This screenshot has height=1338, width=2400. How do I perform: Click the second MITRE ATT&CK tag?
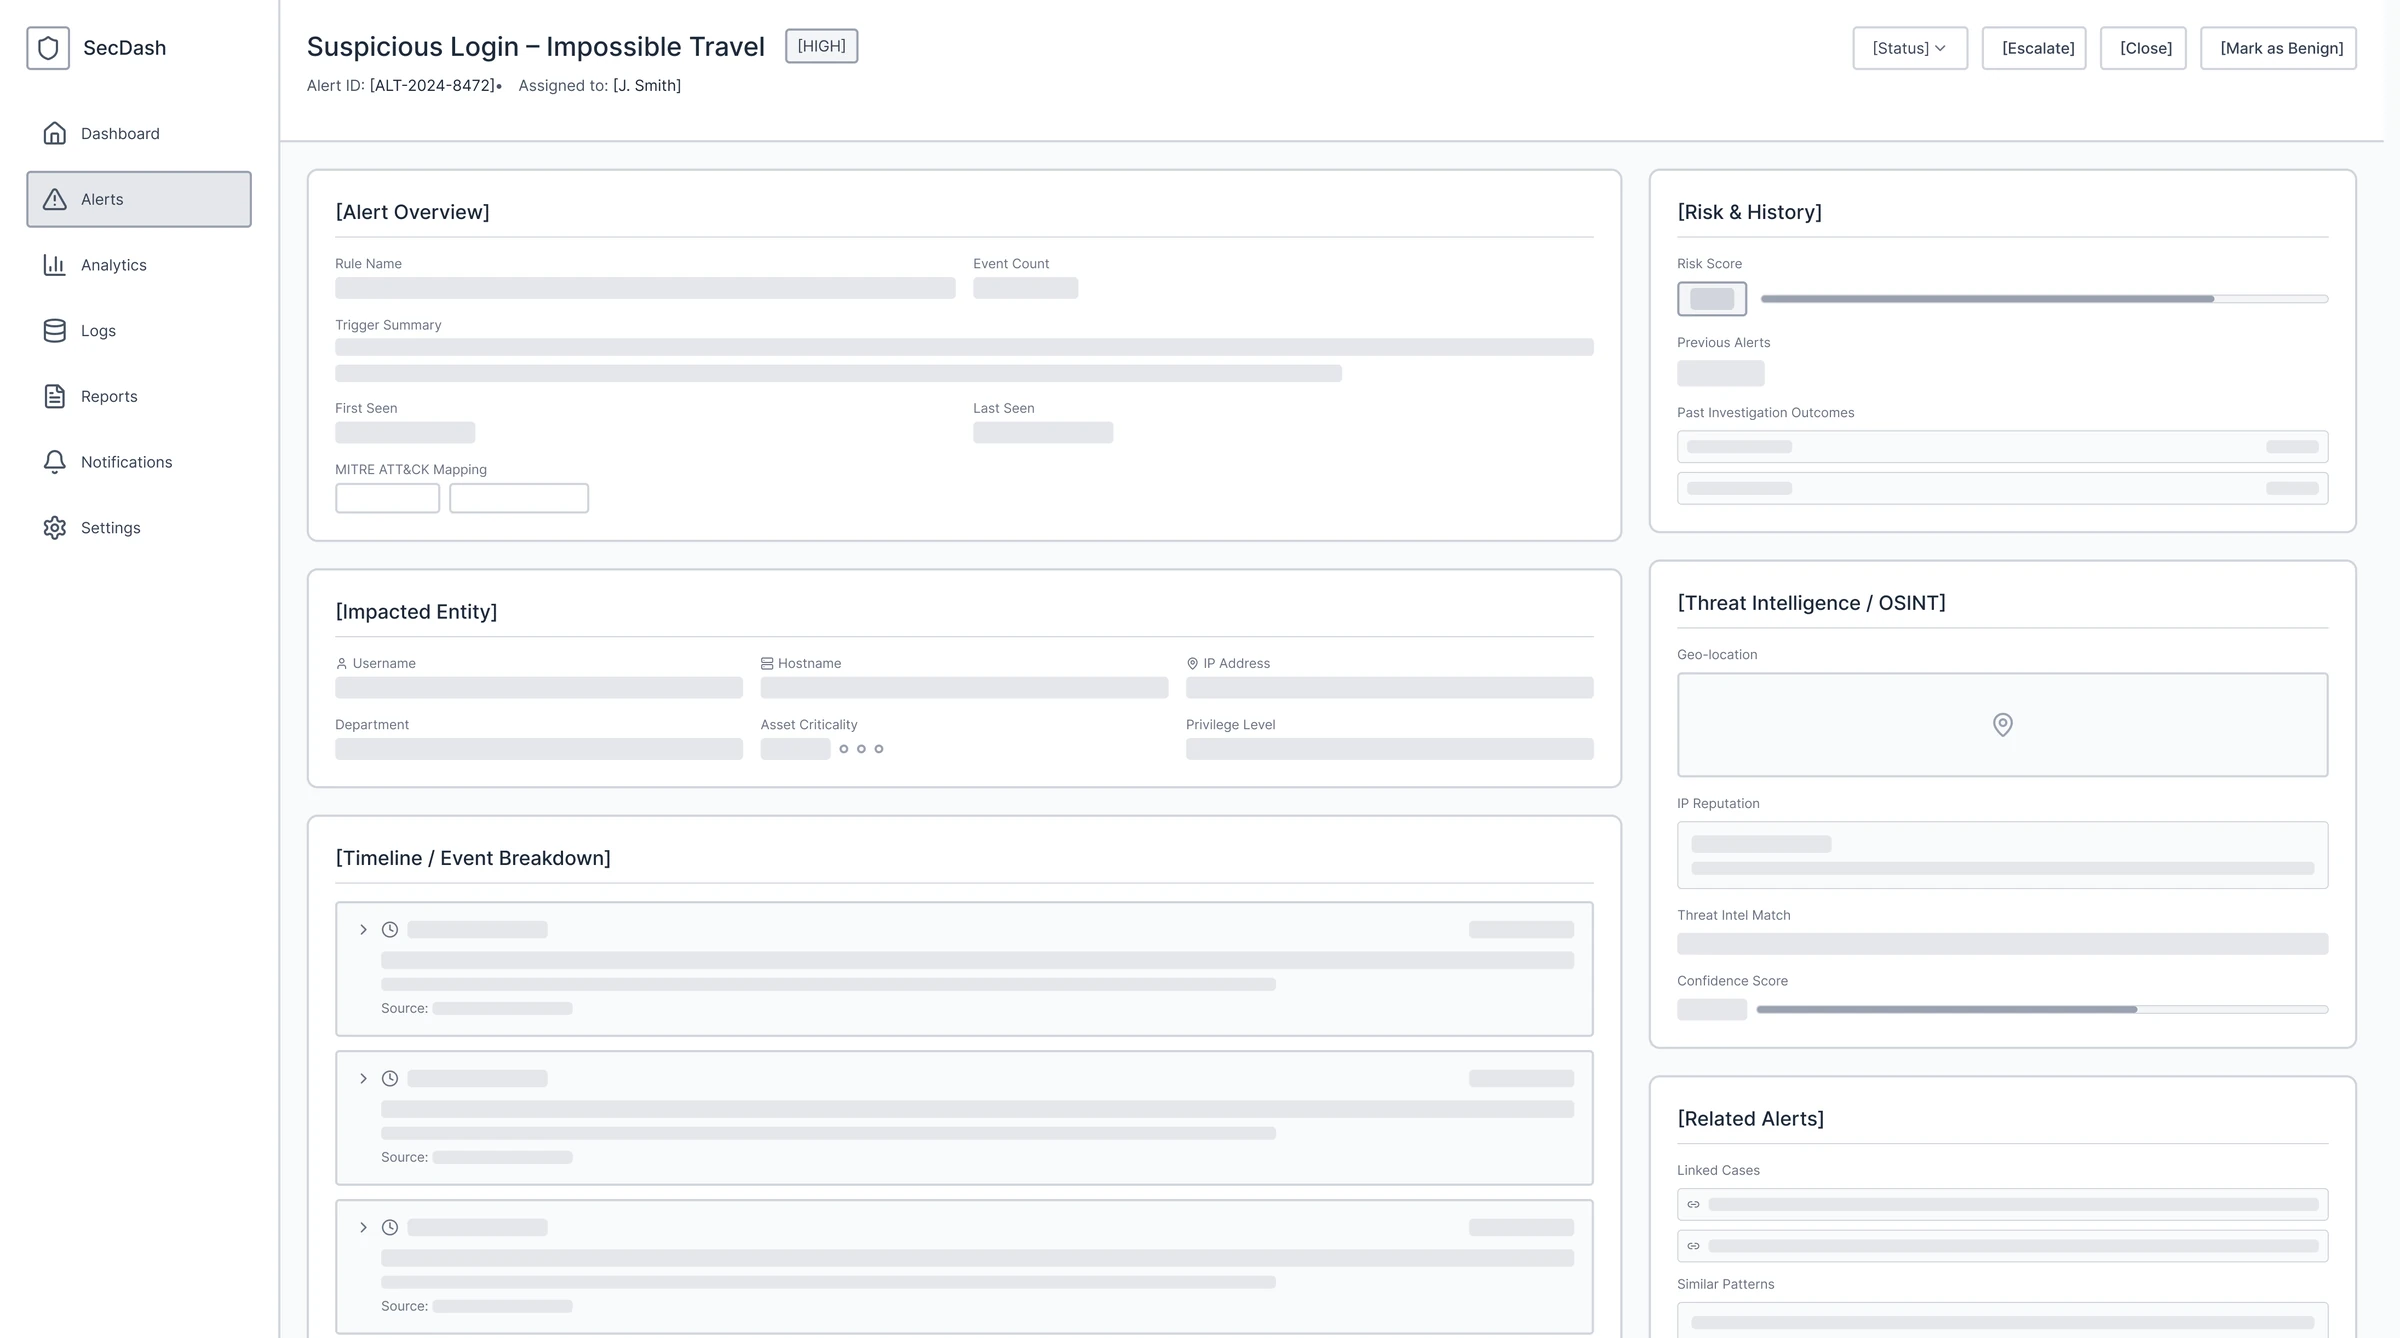click(x=519, y=498)
